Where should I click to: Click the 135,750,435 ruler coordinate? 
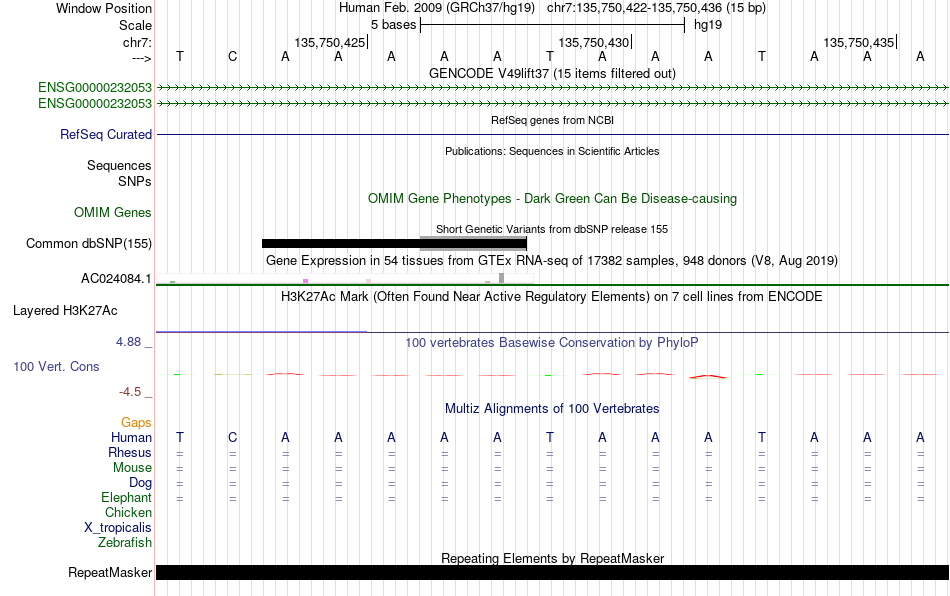[859, 42]
